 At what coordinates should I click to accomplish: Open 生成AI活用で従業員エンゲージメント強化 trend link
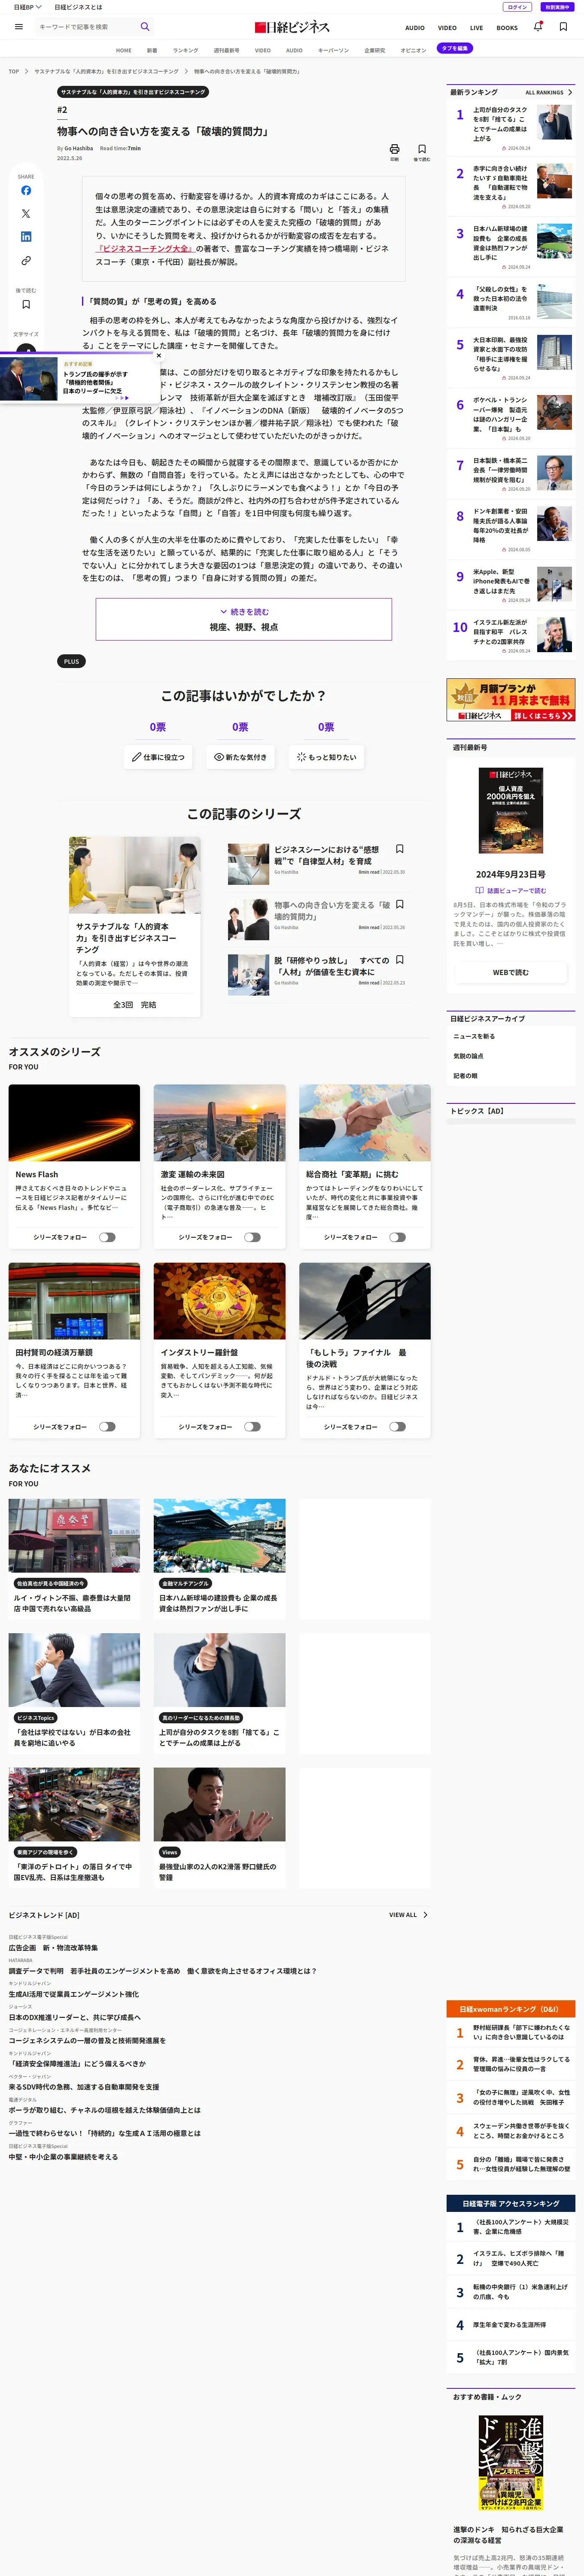coord(74,1994)
